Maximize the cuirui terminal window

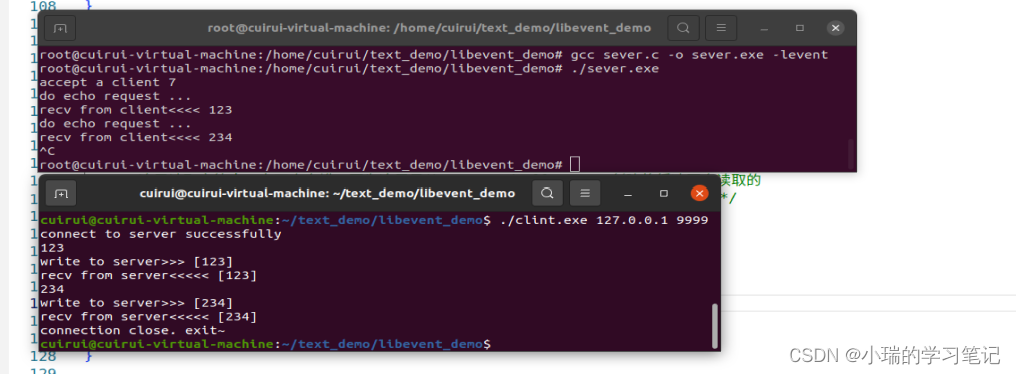coord(664,193)
